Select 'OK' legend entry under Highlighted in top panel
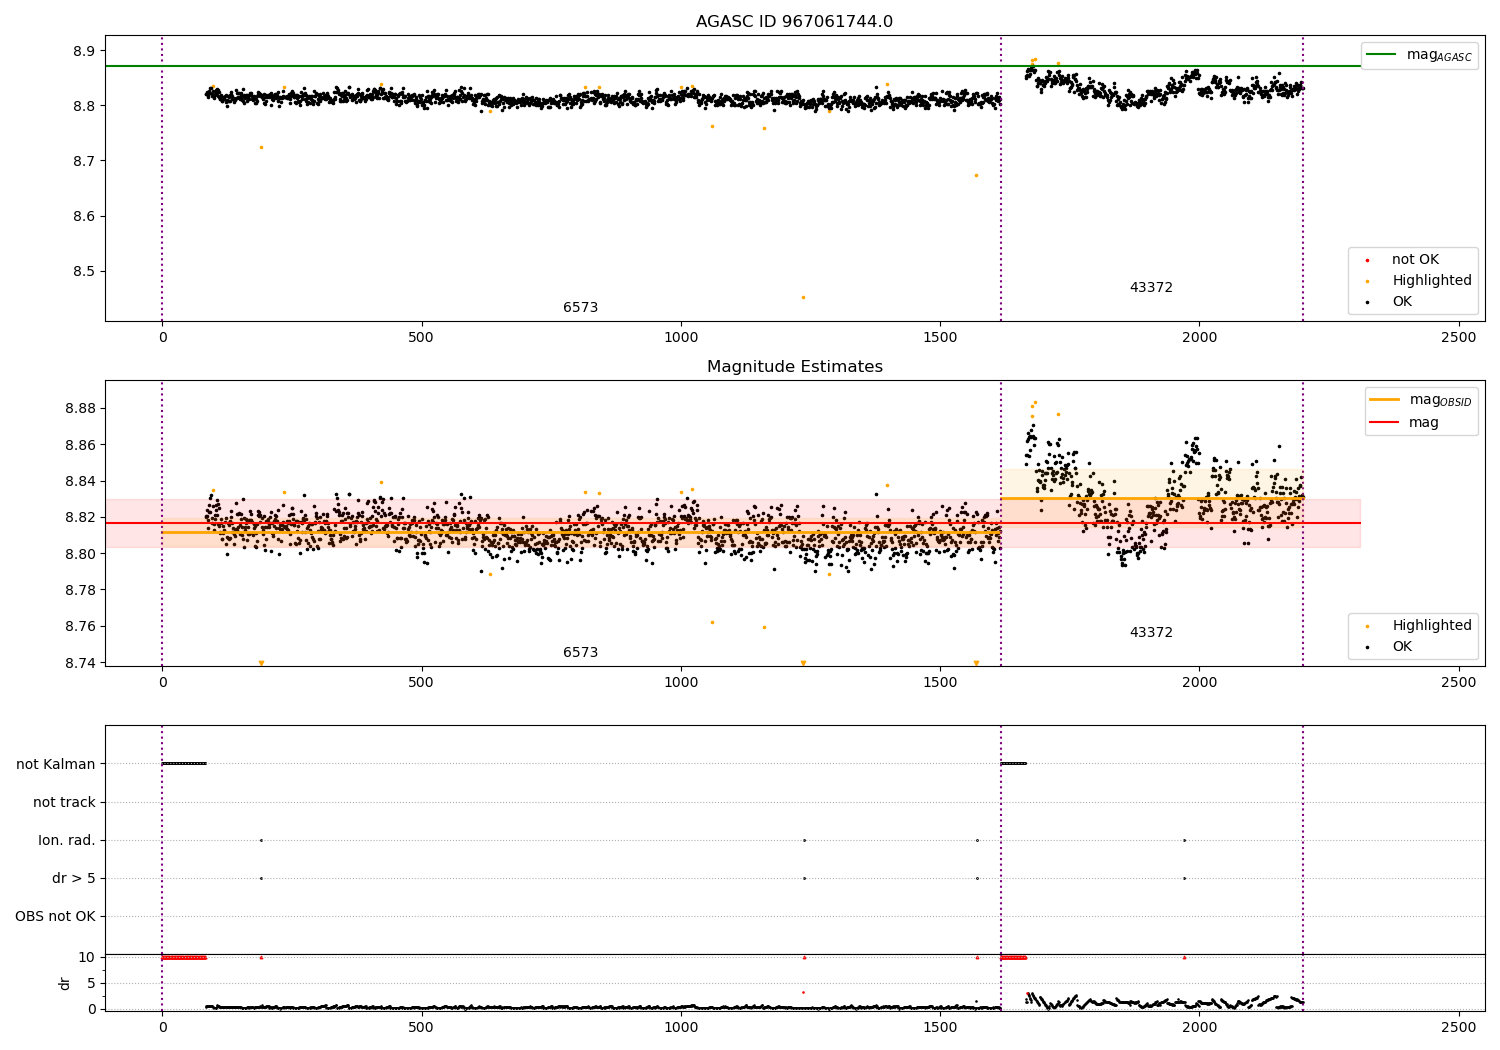 [x=1402, y=302]
